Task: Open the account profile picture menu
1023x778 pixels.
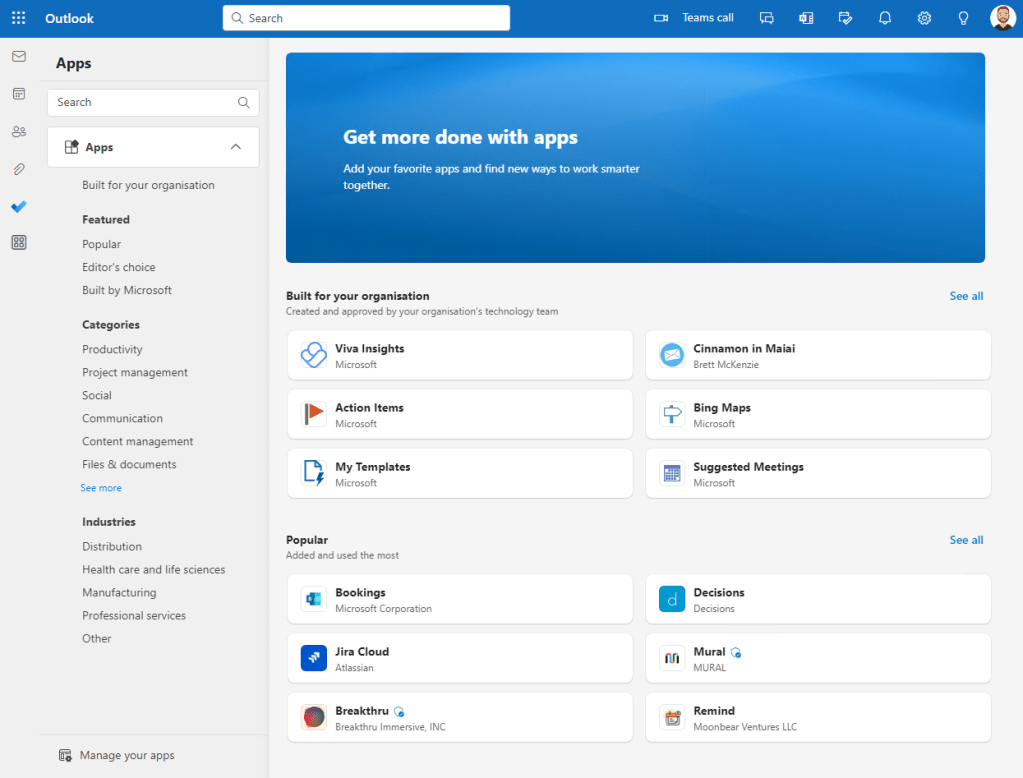Action: (x=1002, y=18)
